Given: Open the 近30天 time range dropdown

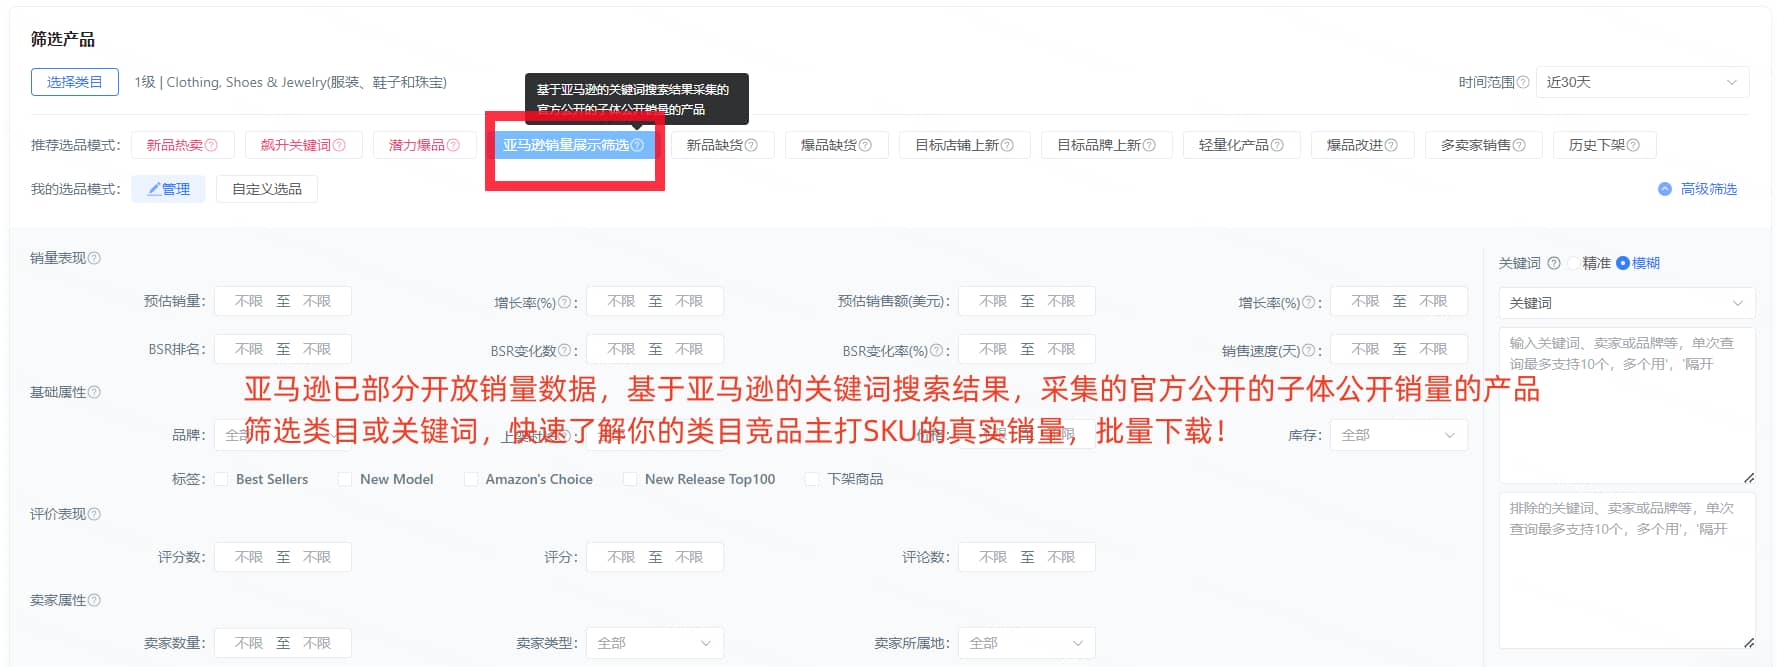Looking at the screenshot, I should click(1641, 82).
